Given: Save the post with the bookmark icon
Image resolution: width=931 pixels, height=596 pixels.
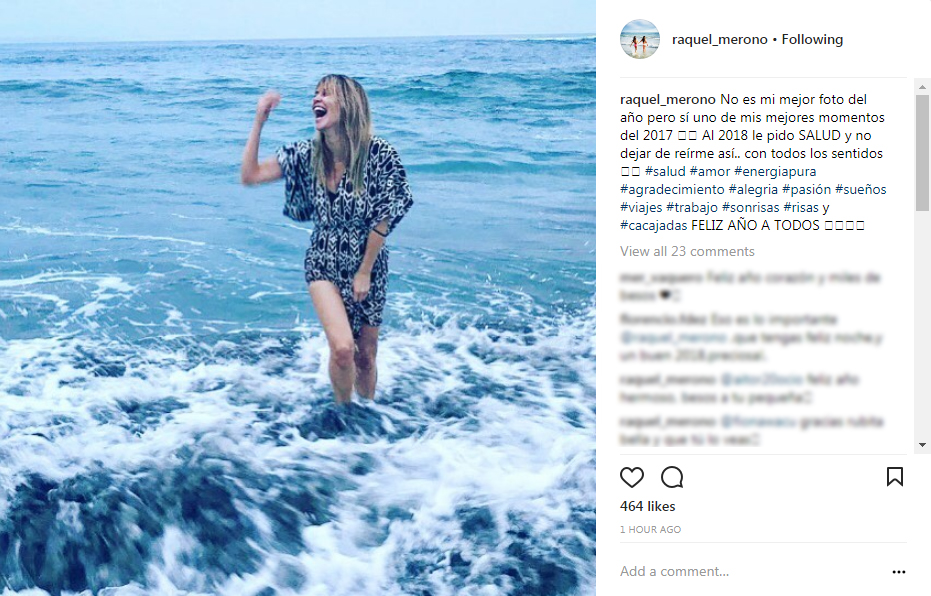Looking at the screenshot, I should 895,477.
